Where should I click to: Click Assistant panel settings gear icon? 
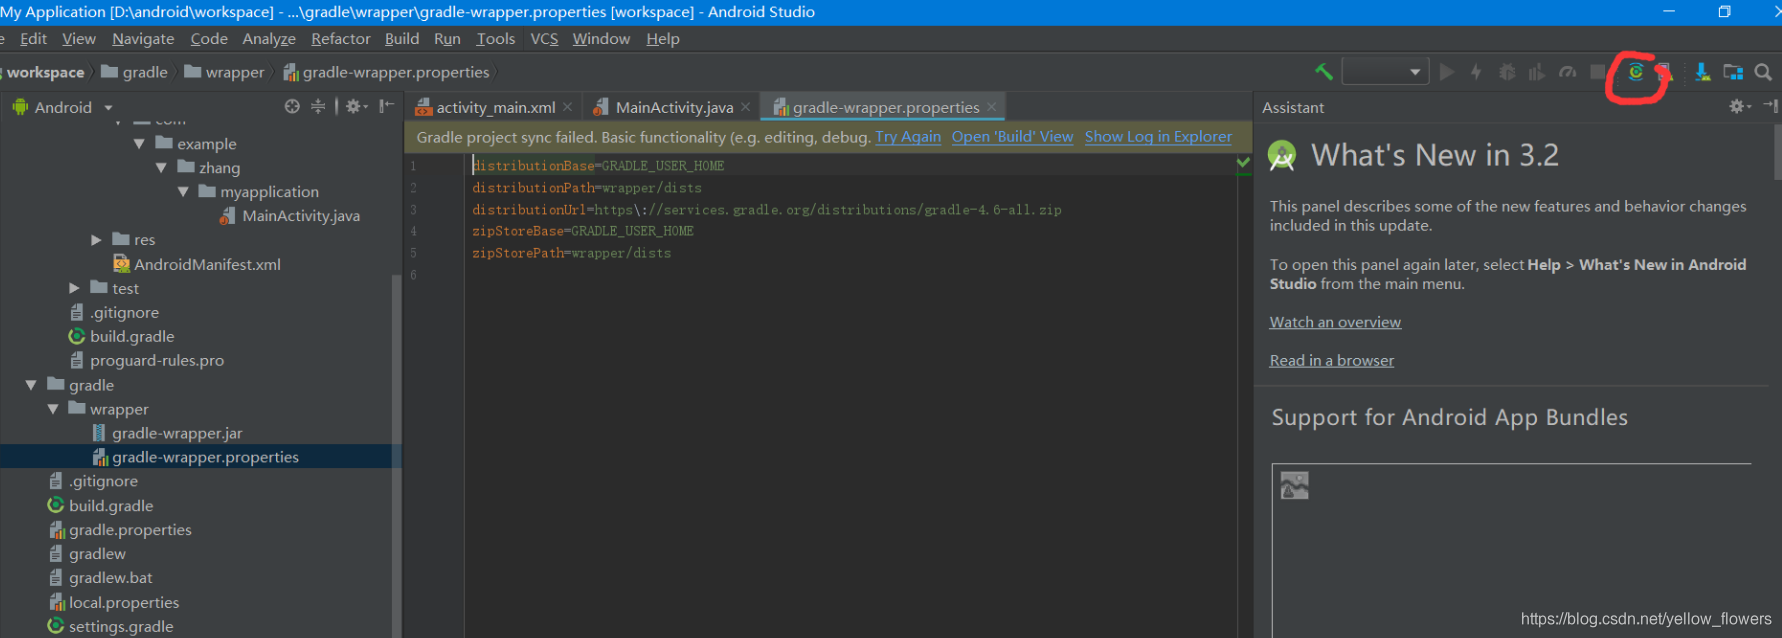[x=1739, y=106]
